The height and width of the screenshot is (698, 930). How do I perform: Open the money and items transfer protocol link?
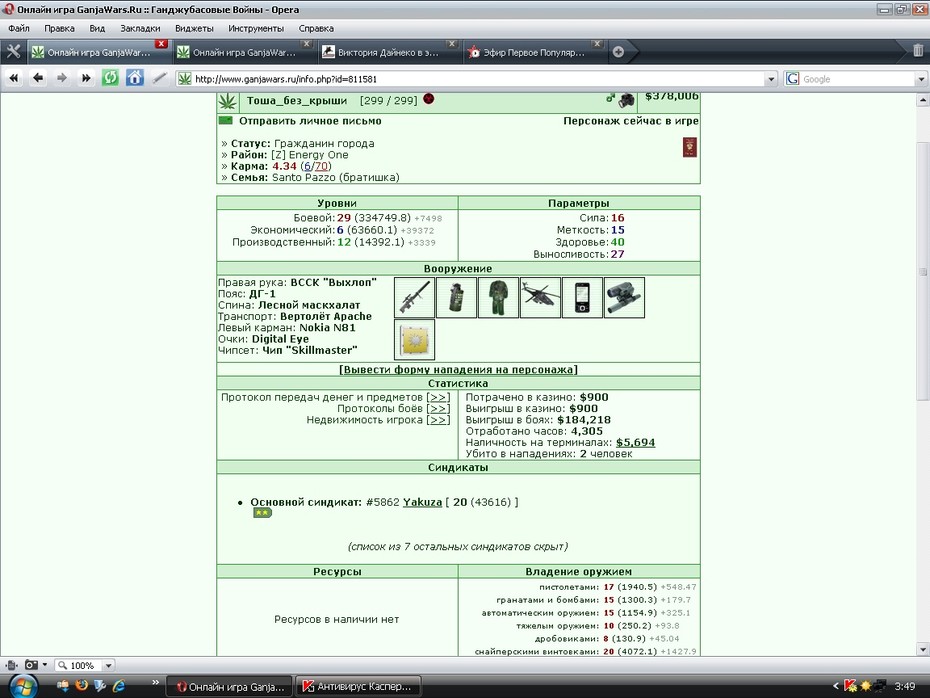point(438,397)
